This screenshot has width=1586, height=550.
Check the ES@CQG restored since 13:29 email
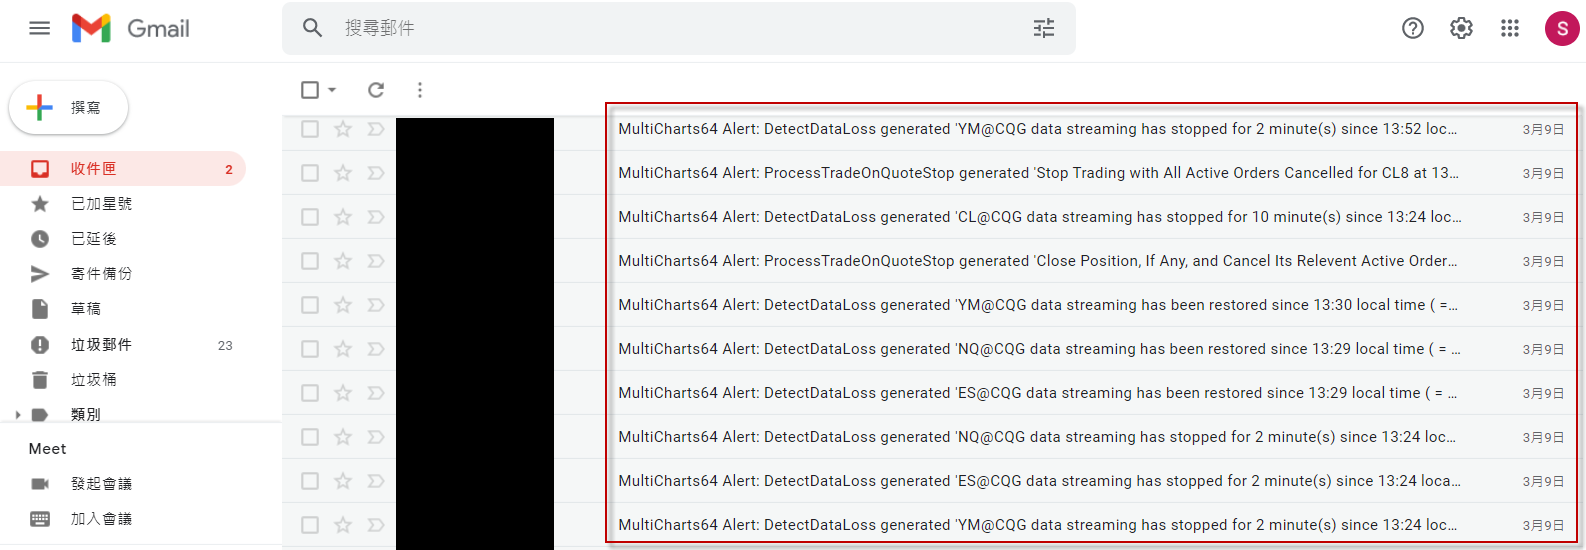tap(310, 393)
